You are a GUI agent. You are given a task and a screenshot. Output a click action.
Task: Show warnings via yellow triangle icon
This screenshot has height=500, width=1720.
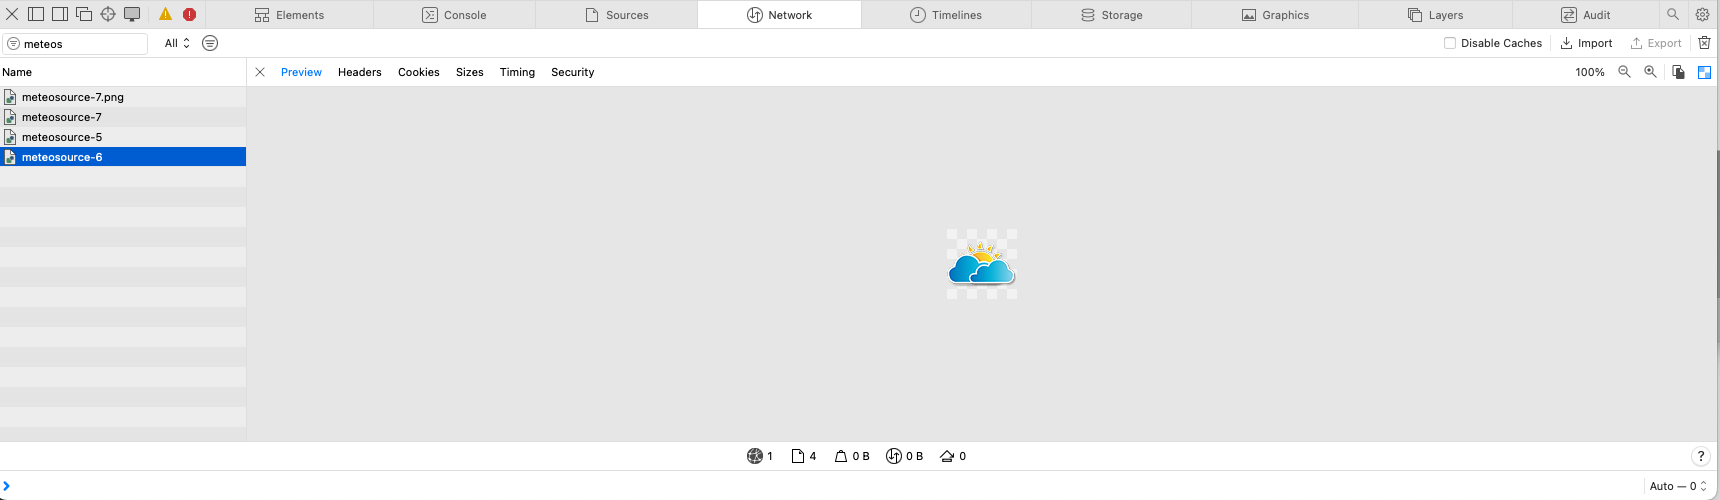[x=165, y=14]
